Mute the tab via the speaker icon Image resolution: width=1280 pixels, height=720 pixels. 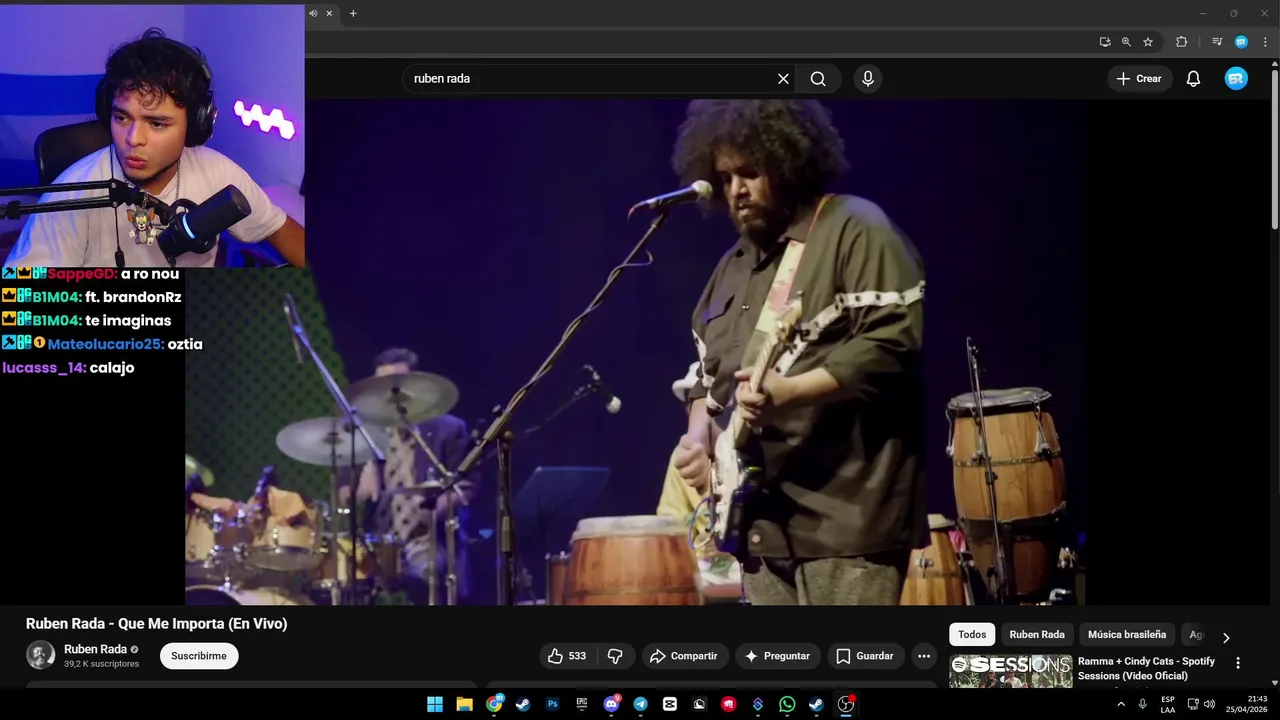pos(313,13)
